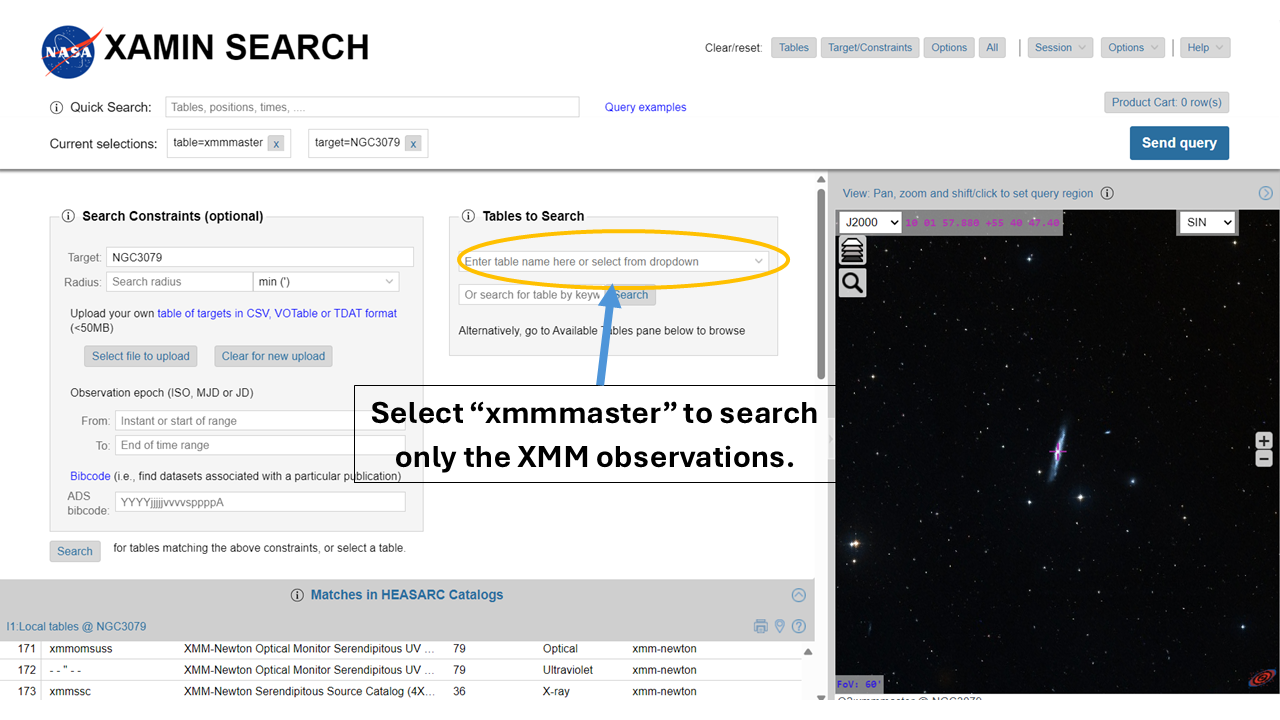The width and height of the screenshot is (1280, 720).
Task: Click the print icon in results header
Action: click(760, 627)
